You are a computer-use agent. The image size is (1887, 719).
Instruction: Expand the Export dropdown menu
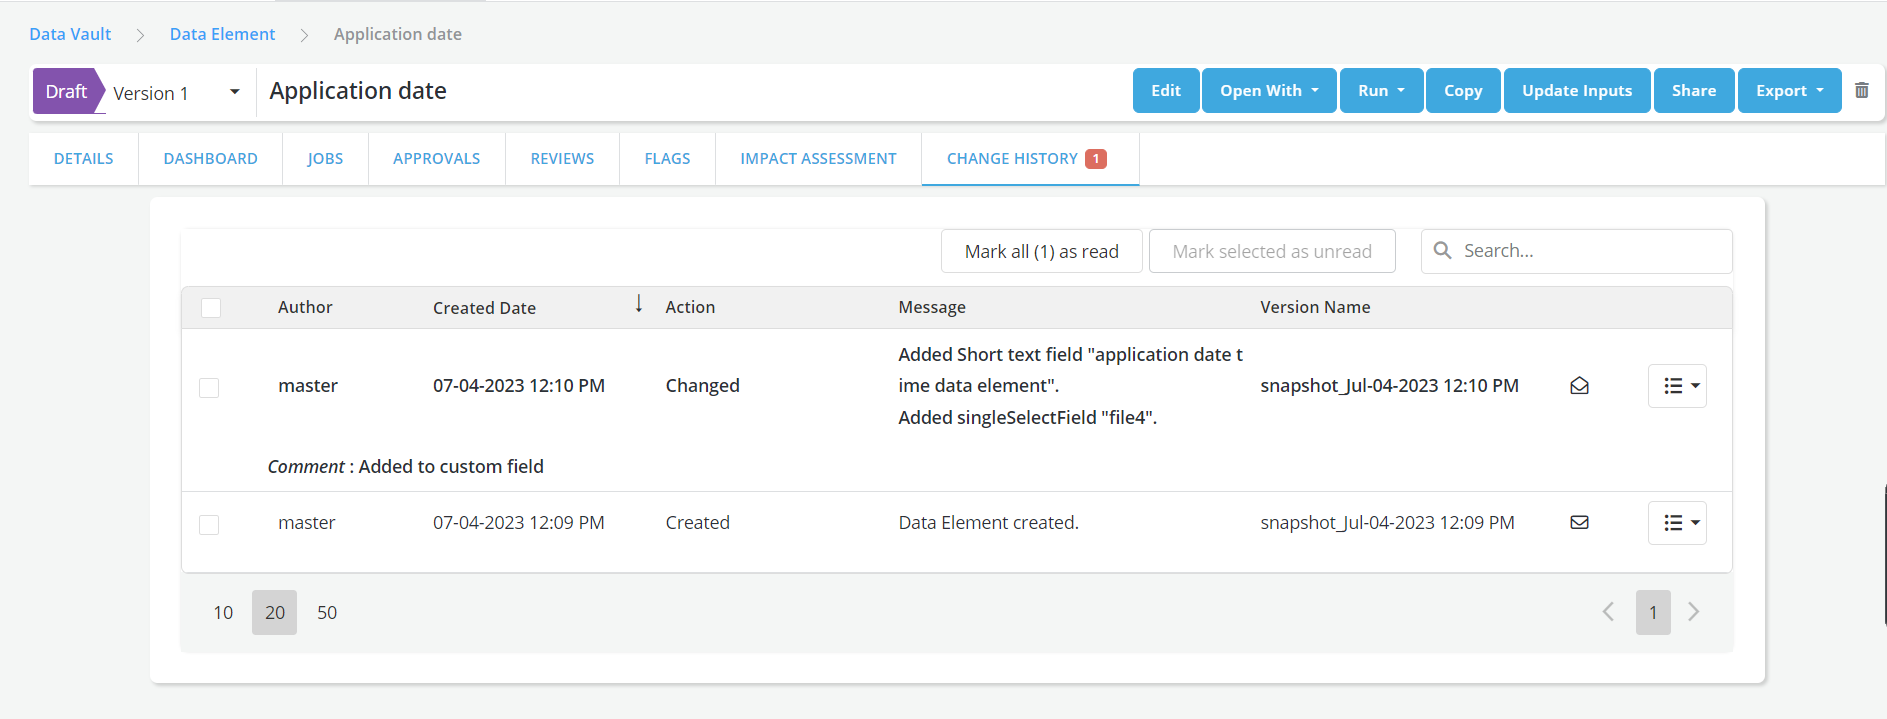coord(1789,91)
